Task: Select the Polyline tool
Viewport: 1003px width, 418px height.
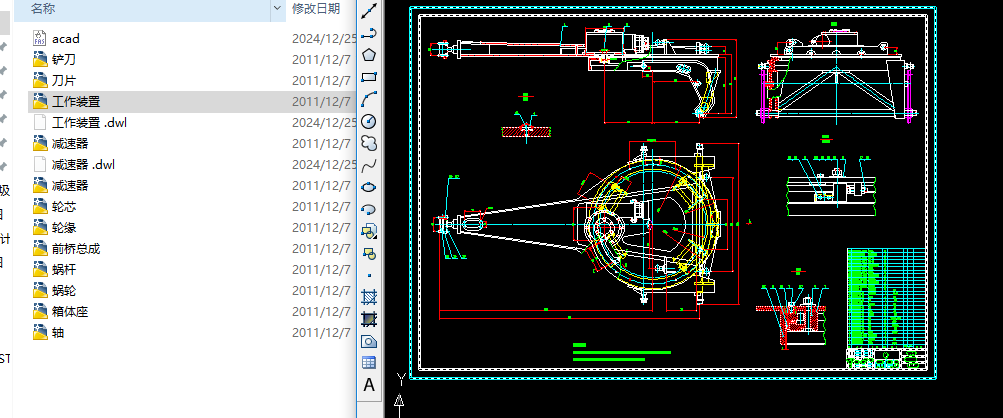Action: pyautogui.click(x=369, y=33)
